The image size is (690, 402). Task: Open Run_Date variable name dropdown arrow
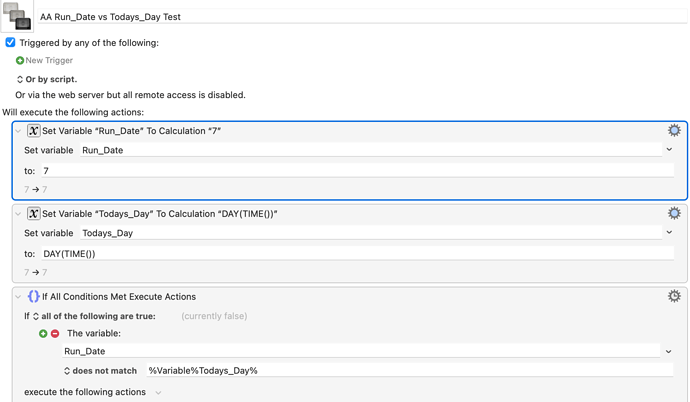(669, 150)
